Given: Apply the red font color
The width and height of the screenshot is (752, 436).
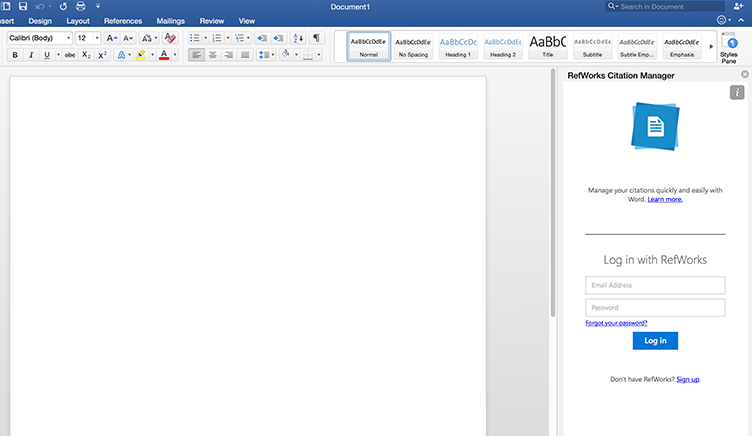Looking at the screenshot, I should tap(164, 55).
